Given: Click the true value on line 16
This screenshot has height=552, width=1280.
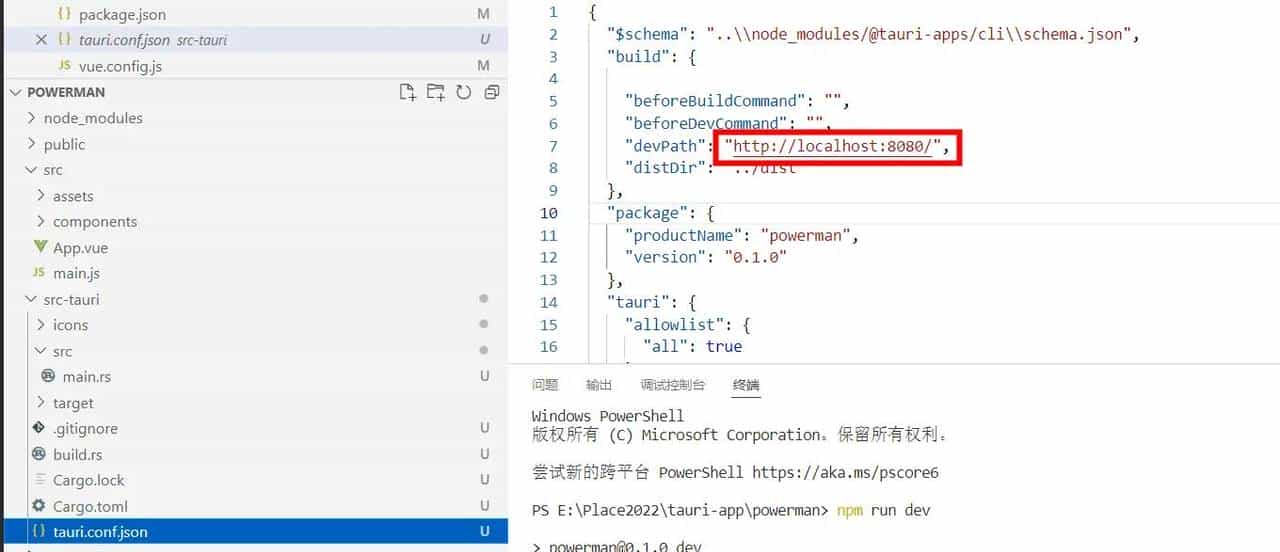Looking at the screenshot, I should click(724, 347).
